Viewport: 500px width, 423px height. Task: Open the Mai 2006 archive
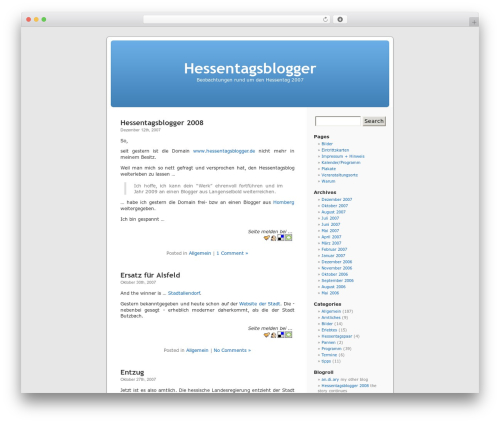pos(330,293)
